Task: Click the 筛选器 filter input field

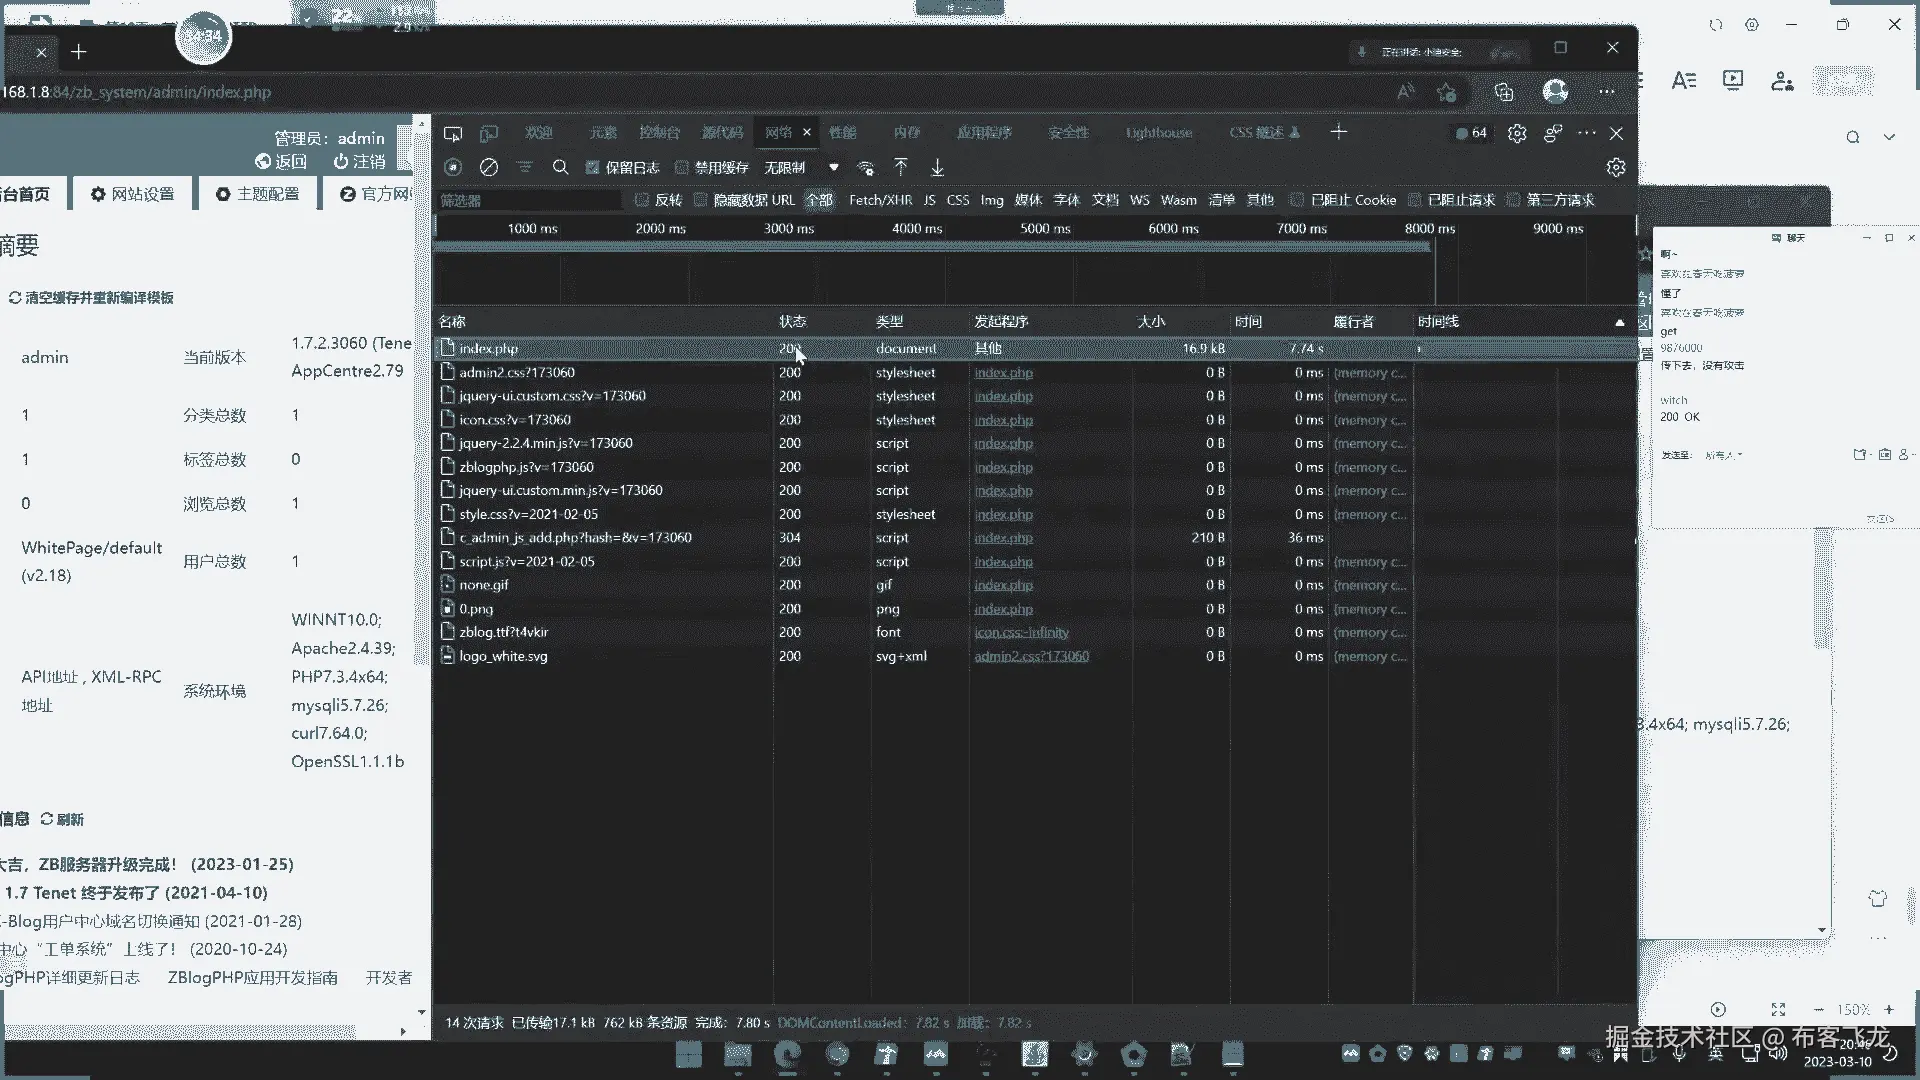Action: (528, 201)
